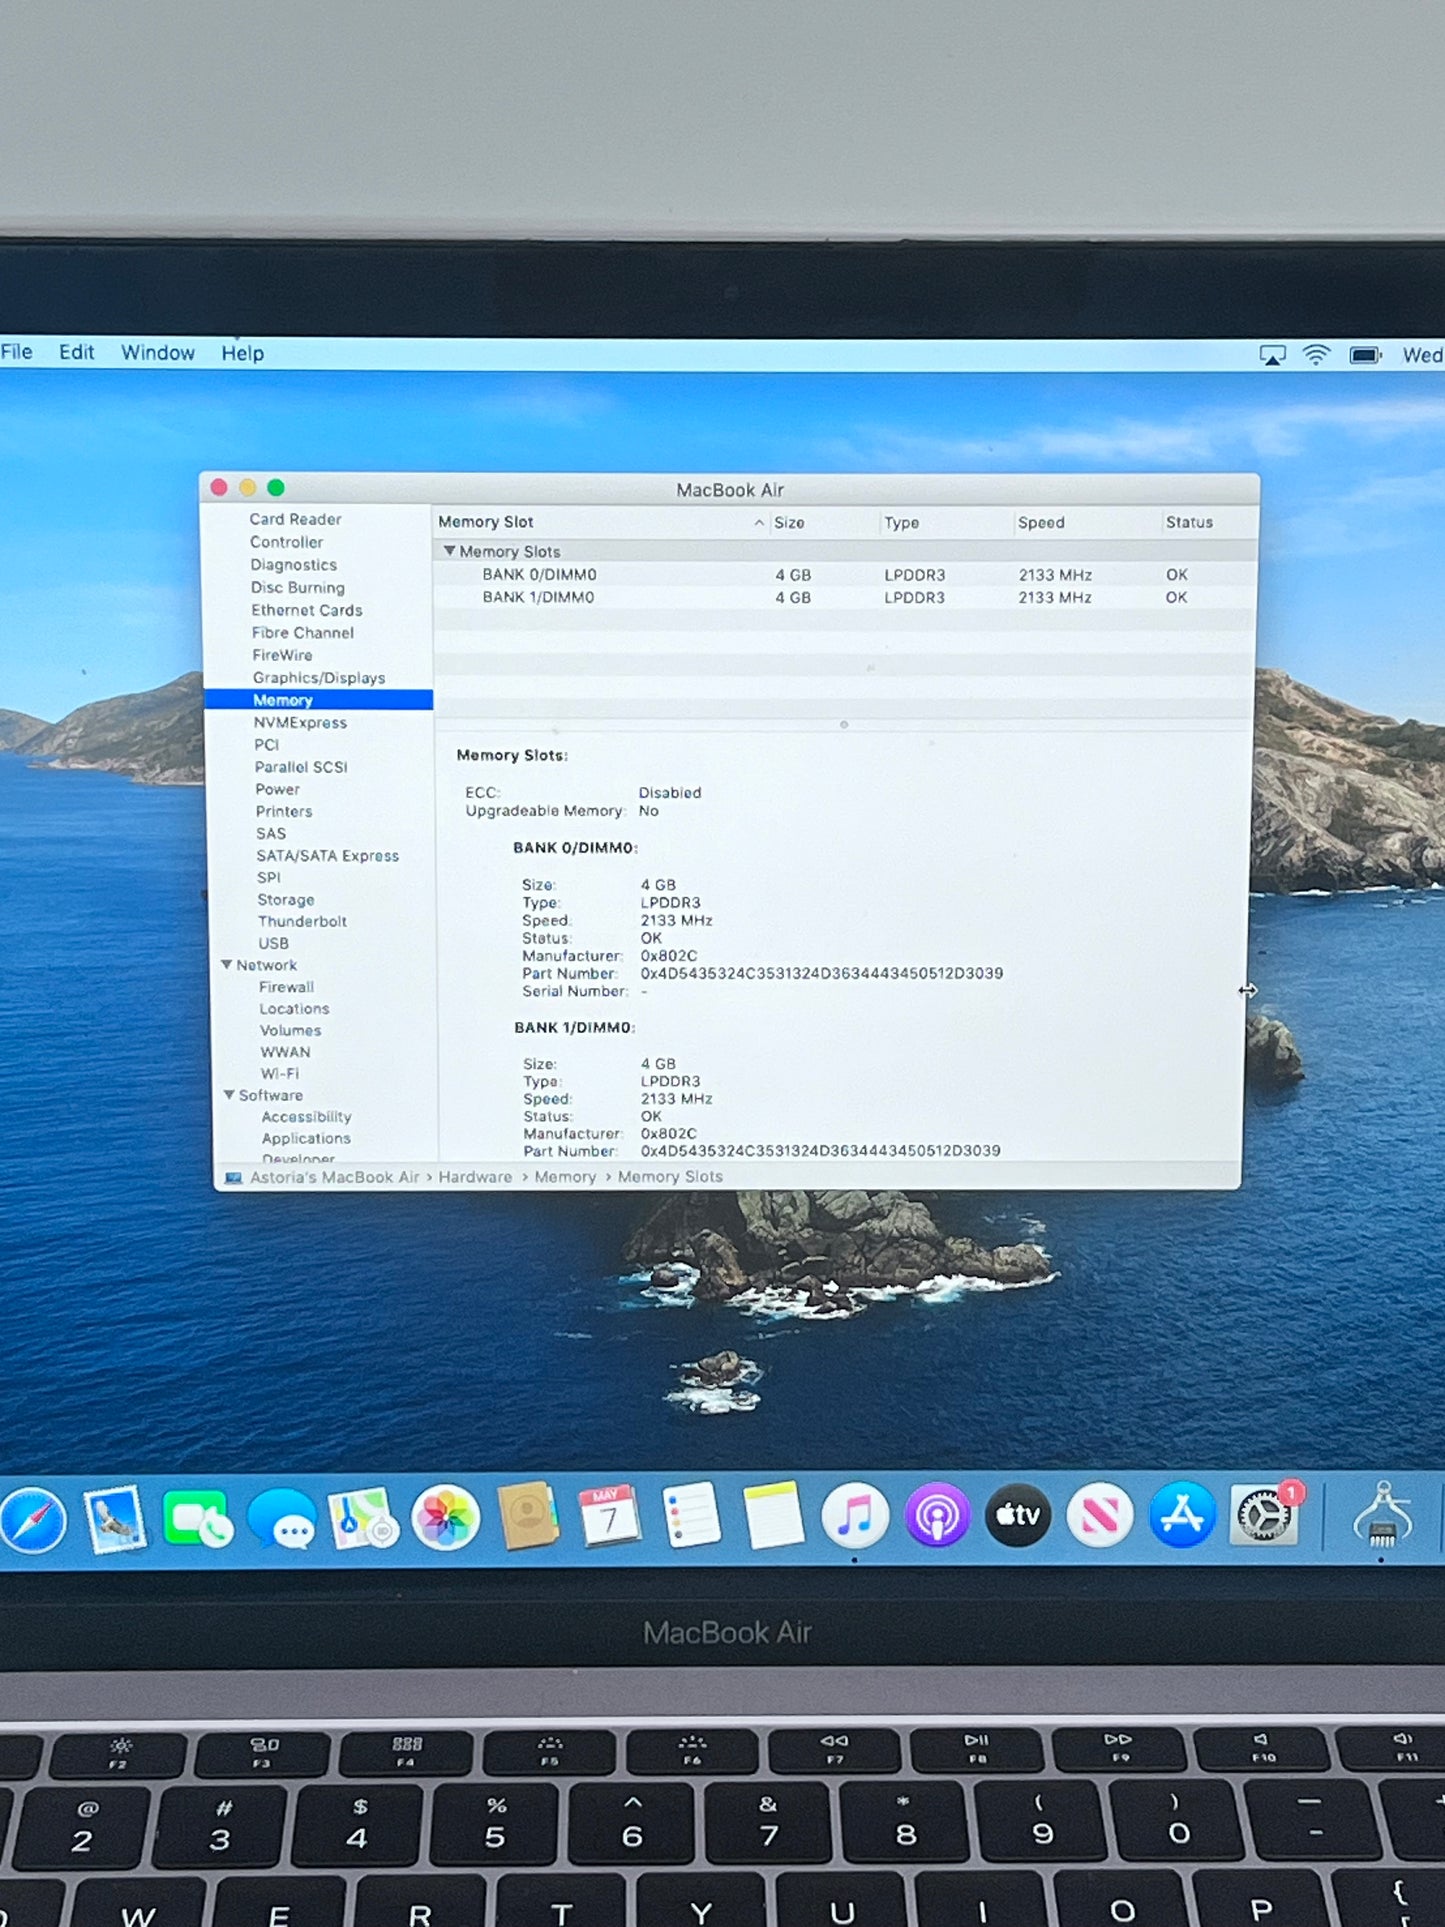The width and height of the screenshot is (1445, 1927).
Task: Select Fibre Channel in sidebar
Action: click(302, 633)
